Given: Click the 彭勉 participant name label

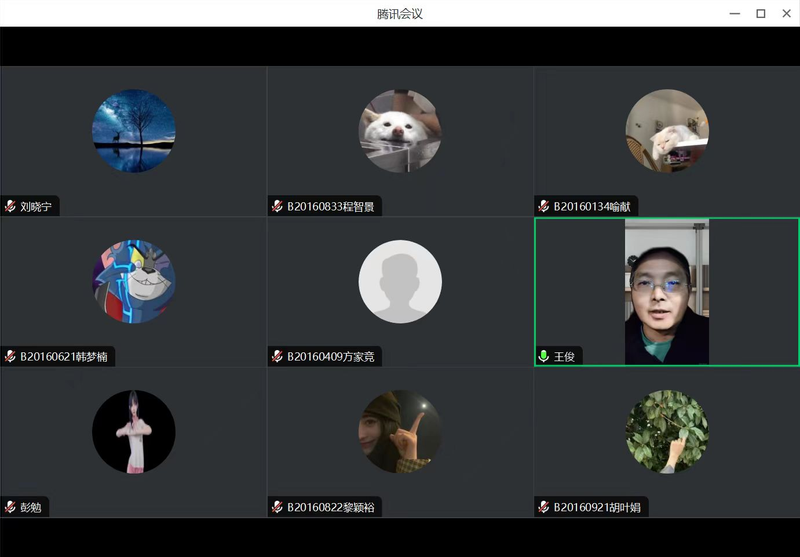Looking at the screenshot, I should click(x=31, y=508).
